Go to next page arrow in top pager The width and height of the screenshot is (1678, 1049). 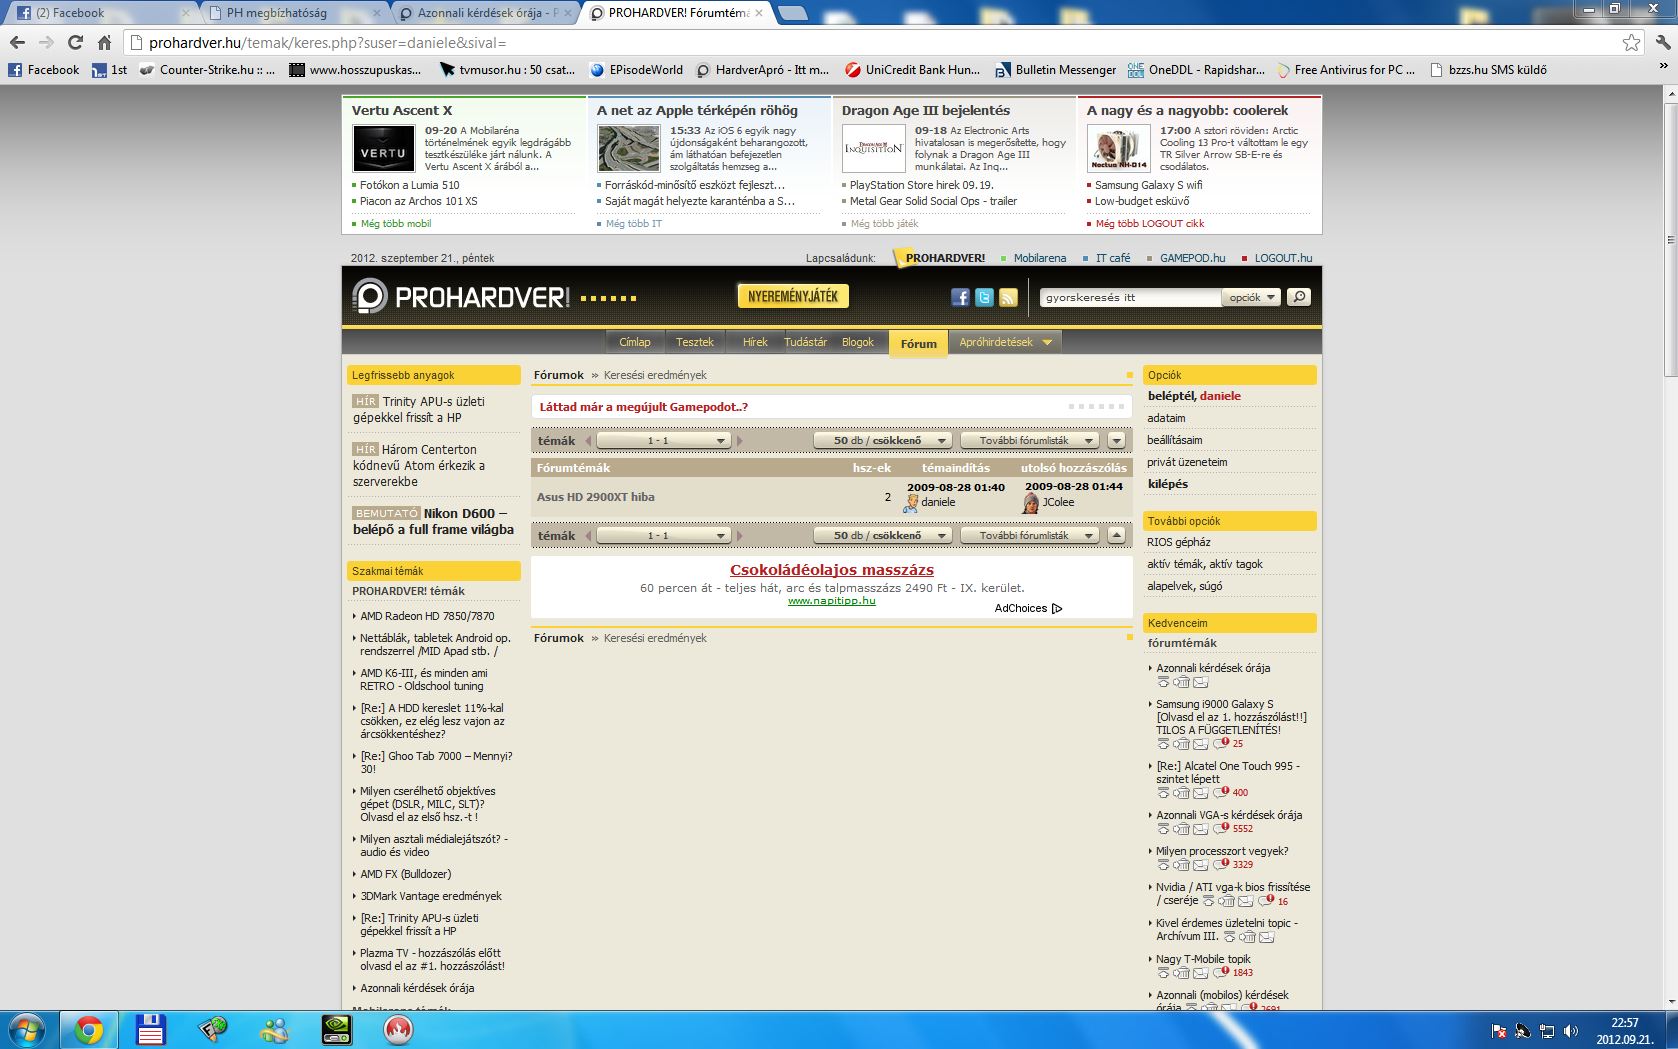click(x=740, y=441)
